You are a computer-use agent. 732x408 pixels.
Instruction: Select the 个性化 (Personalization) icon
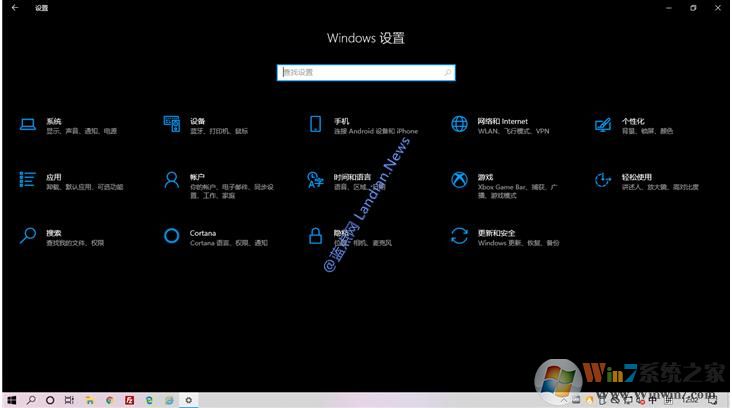point(602,124)
